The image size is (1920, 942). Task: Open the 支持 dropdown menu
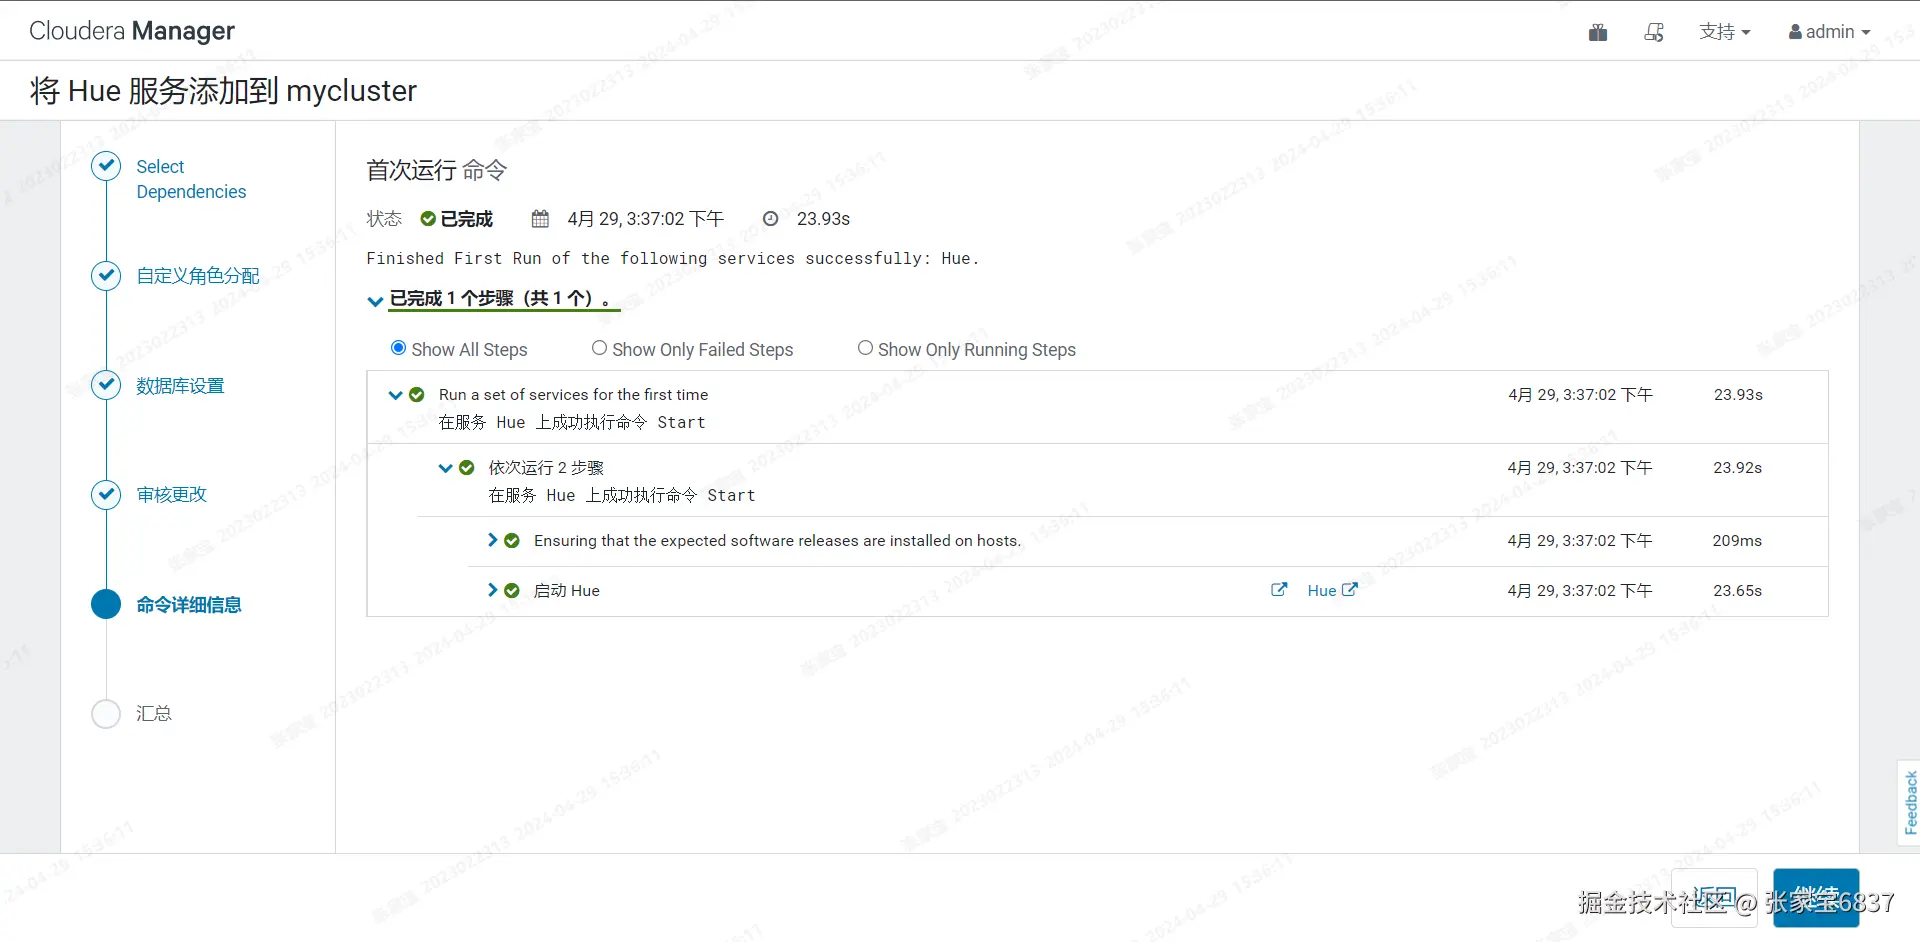click(x=1725, y=32)
